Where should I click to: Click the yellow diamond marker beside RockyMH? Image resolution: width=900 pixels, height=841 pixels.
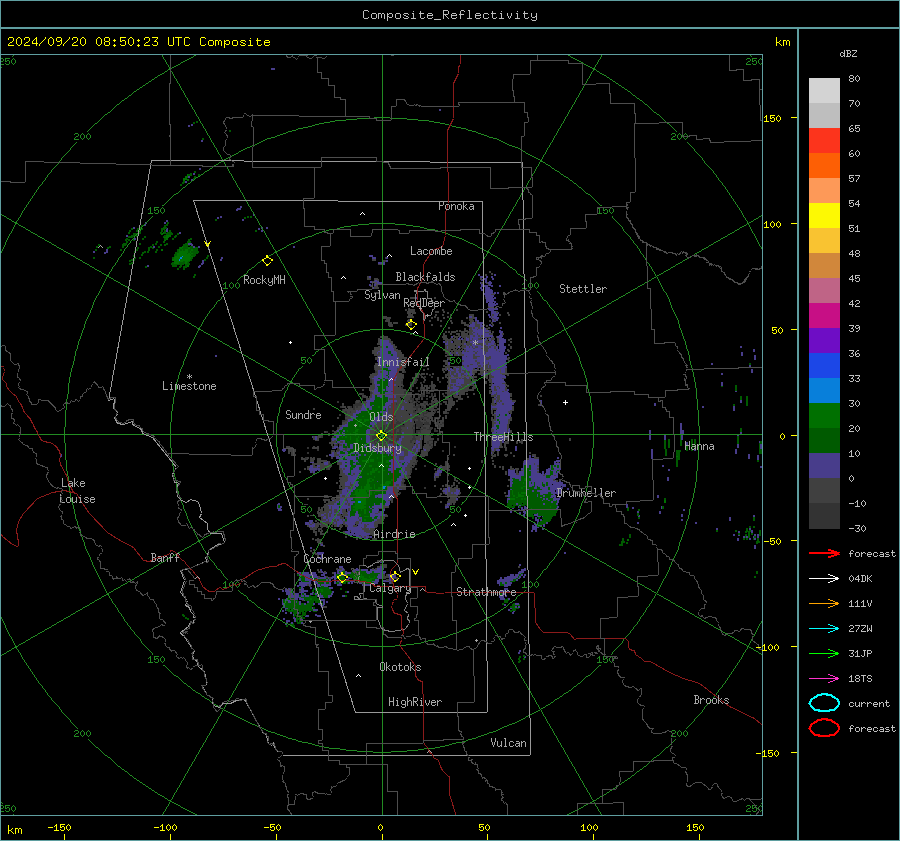[x=267, y=261]
